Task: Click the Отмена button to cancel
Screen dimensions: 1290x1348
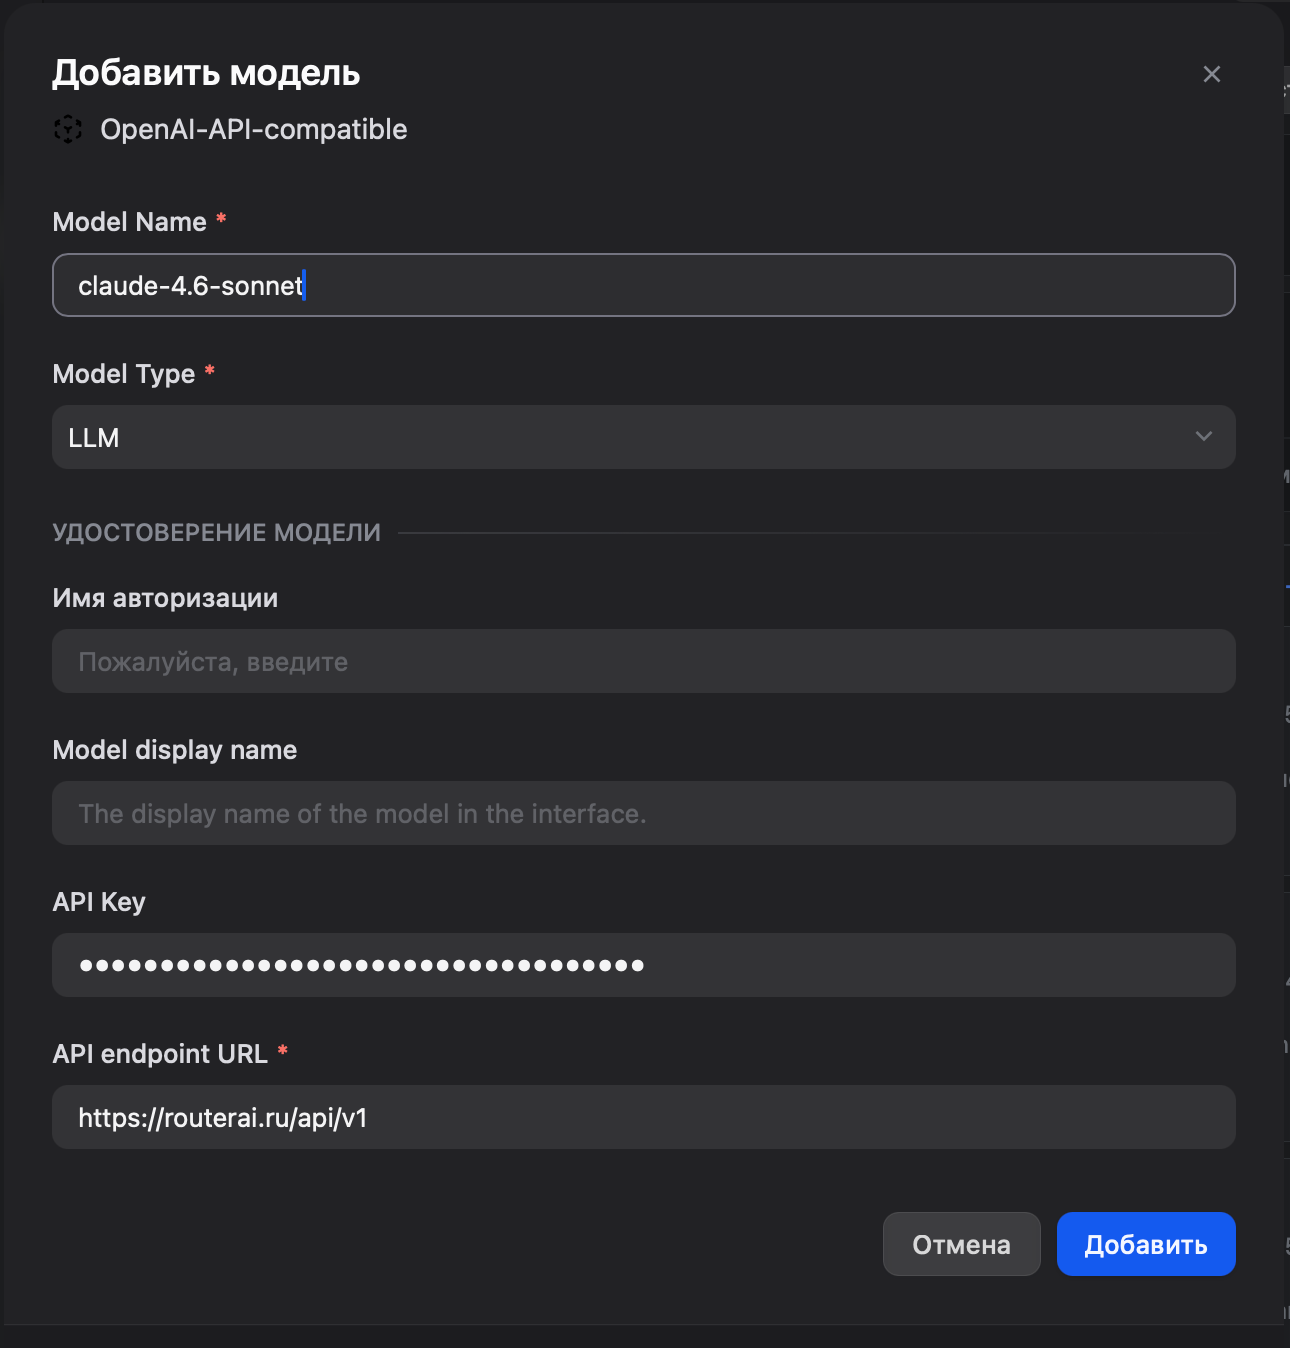Action: (x=961, y=1243)
